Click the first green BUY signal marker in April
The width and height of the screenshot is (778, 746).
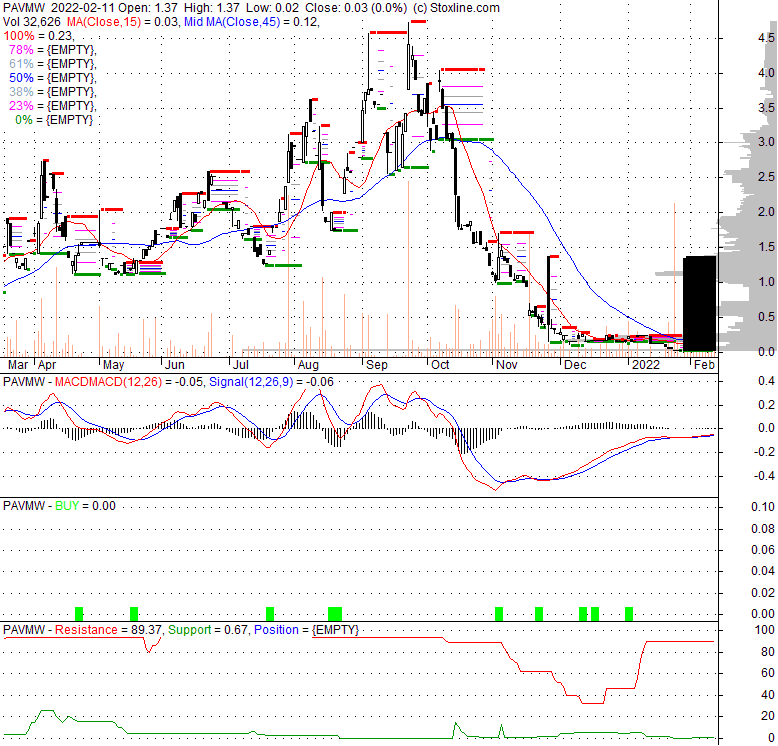click(x=79, y=614)
